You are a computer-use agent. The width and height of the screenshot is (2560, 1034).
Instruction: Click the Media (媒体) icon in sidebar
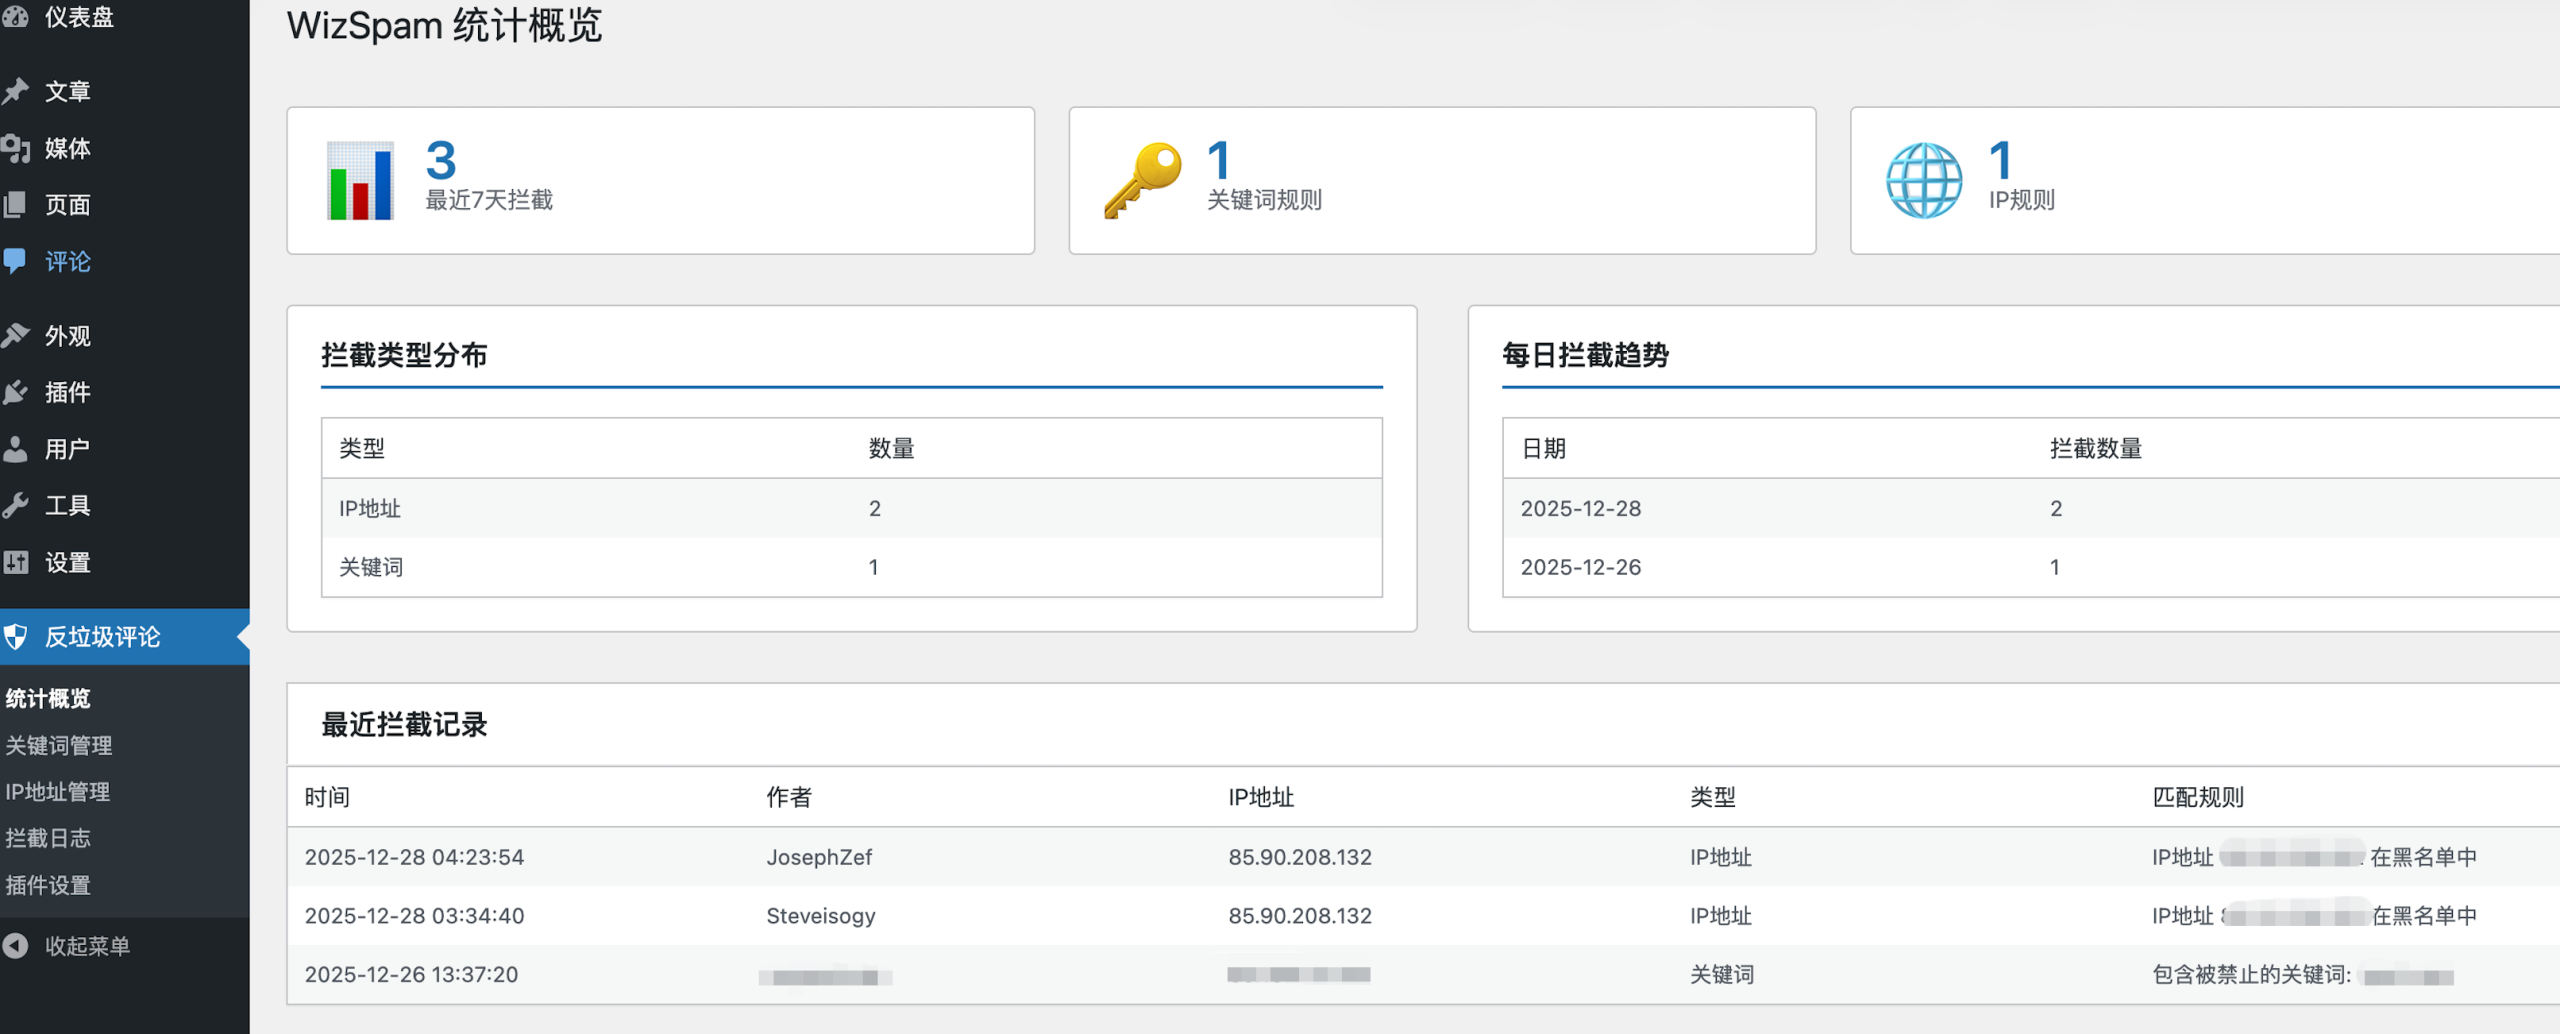point(15,148)
